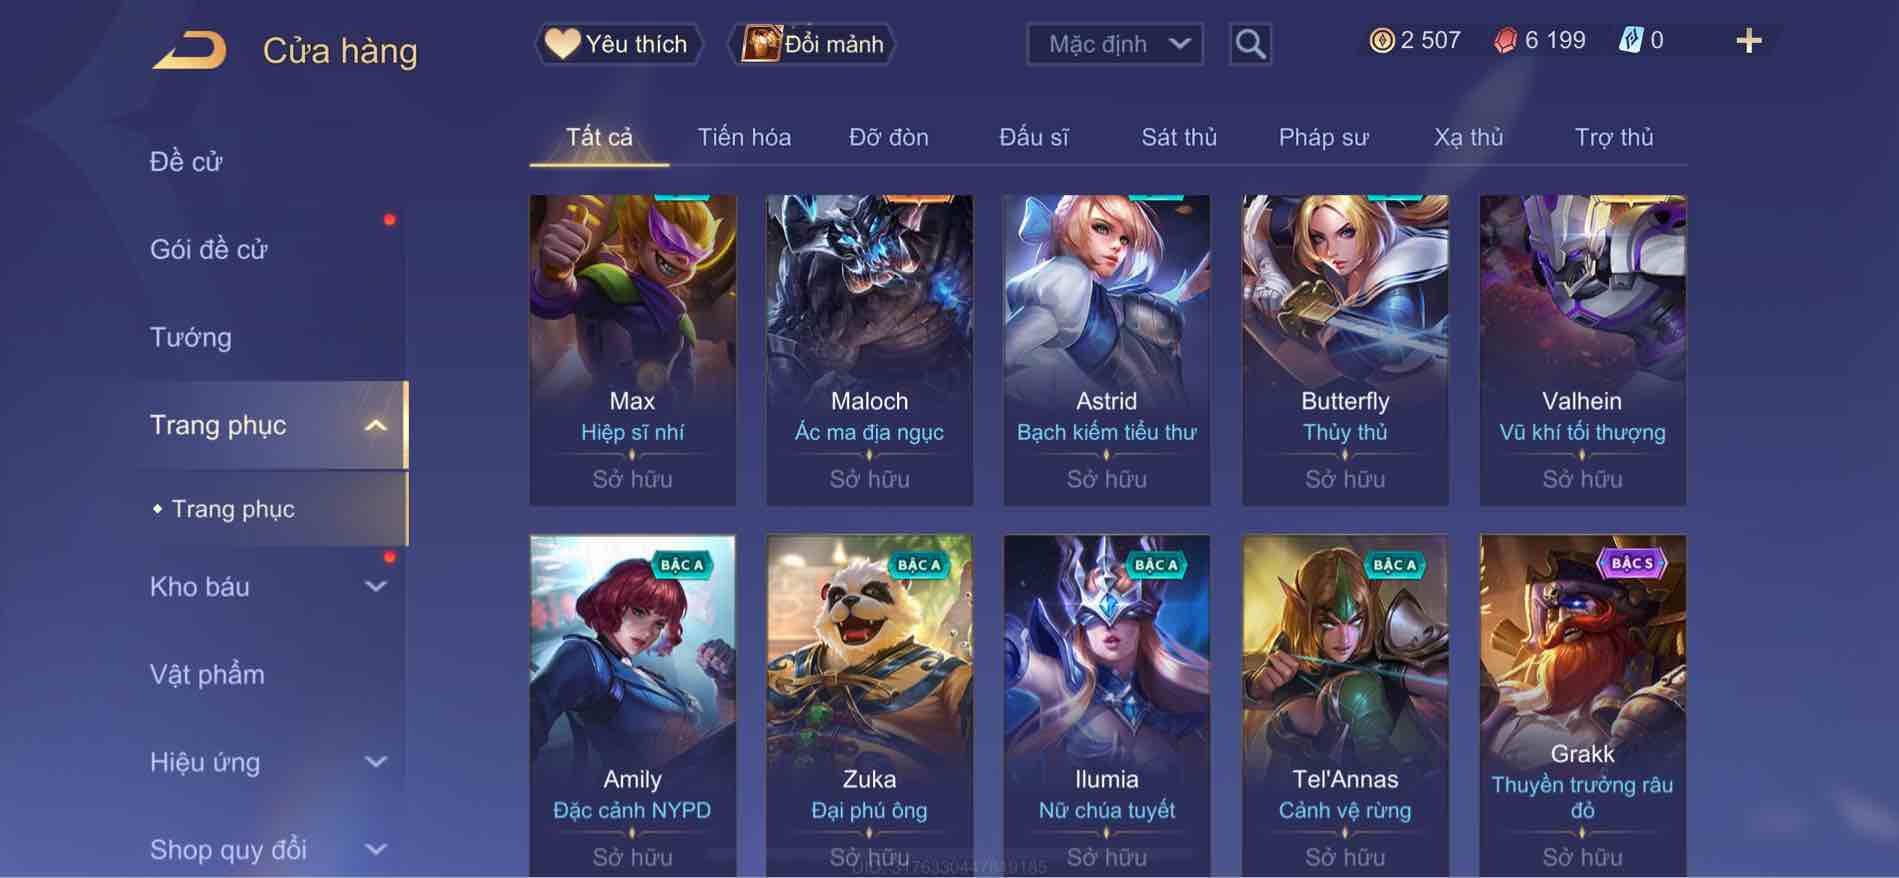Switch to the Sát thủ tab
This screenshot has height=878, width=1899.
[x=1179, y=137]
